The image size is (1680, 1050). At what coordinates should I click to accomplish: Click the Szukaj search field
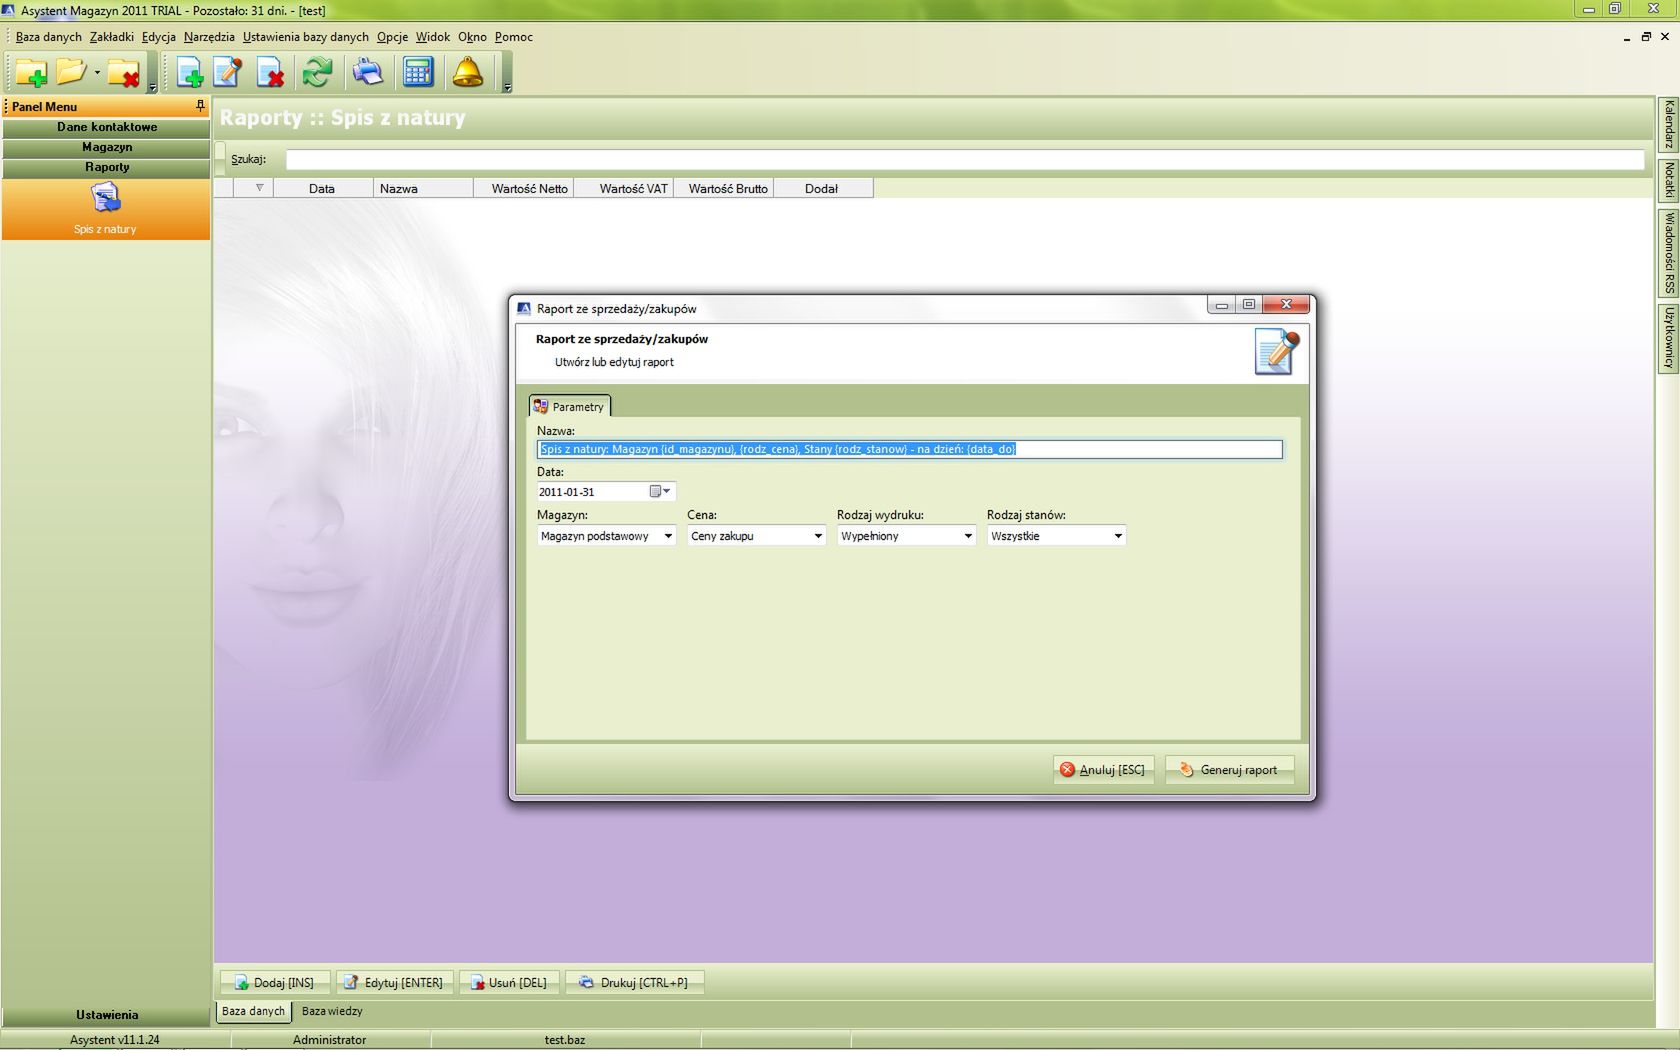pyautogui.click(x=965, y=159)
